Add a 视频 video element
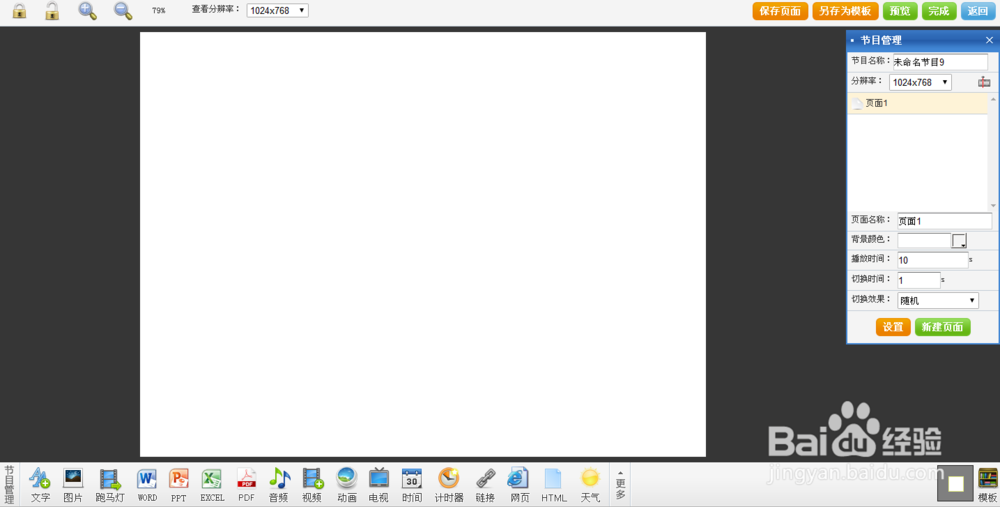The height and width of the screenshot is (507, 1000). (312, 485)
